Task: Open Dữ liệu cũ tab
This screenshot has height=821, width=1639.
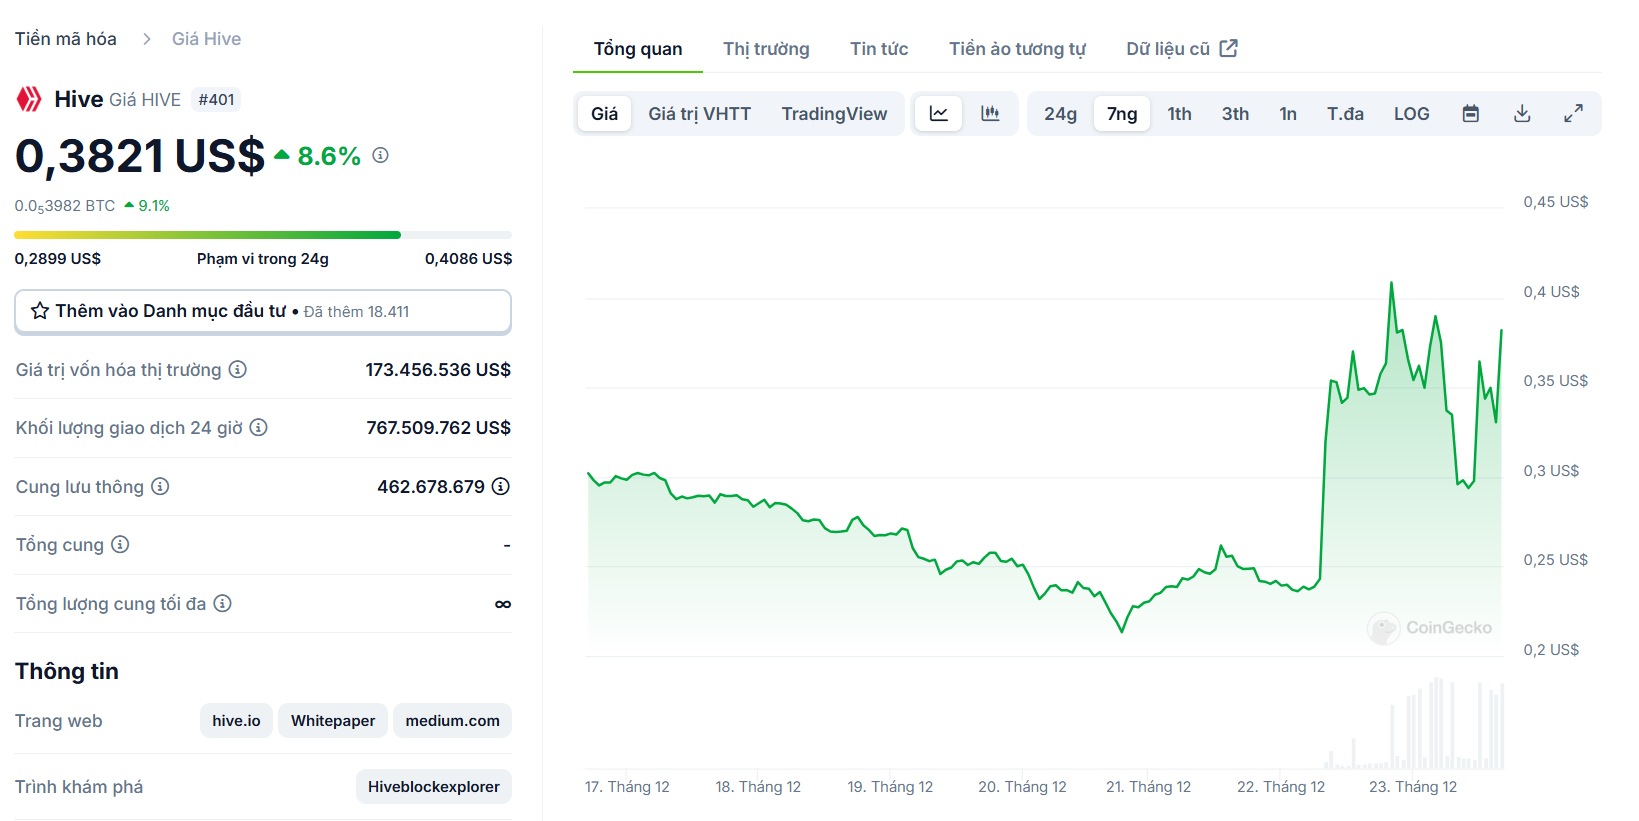Action: coord(1182,49)
